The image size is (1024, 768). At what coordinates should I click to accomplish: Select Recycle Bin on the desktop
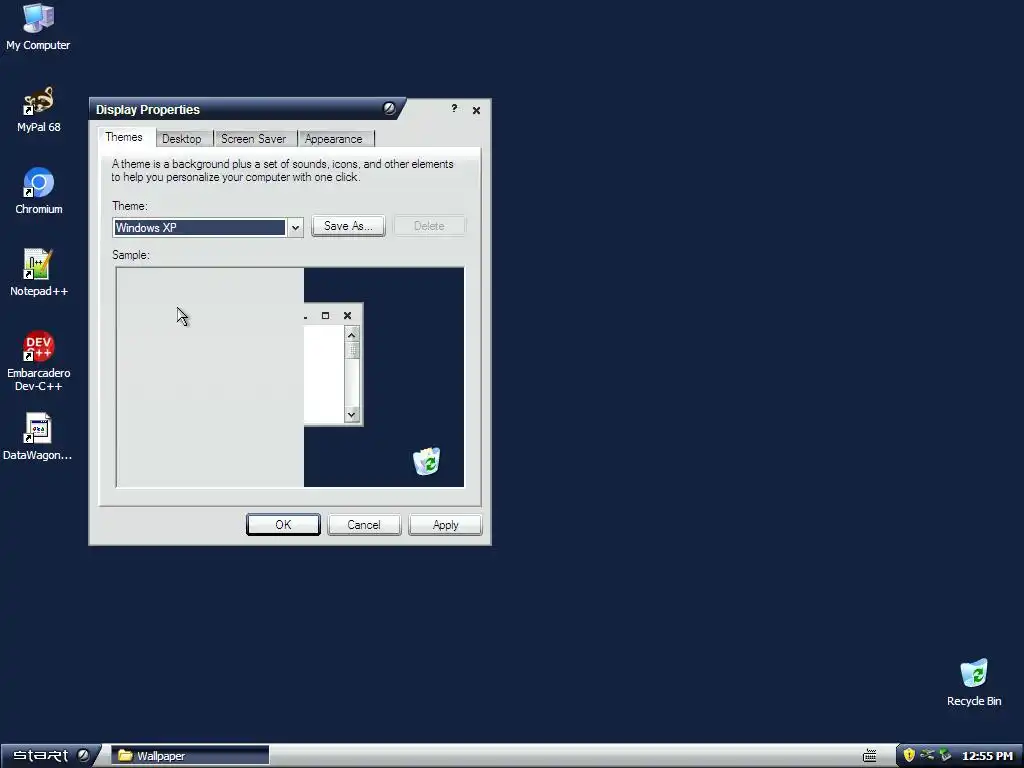point(974,682)
